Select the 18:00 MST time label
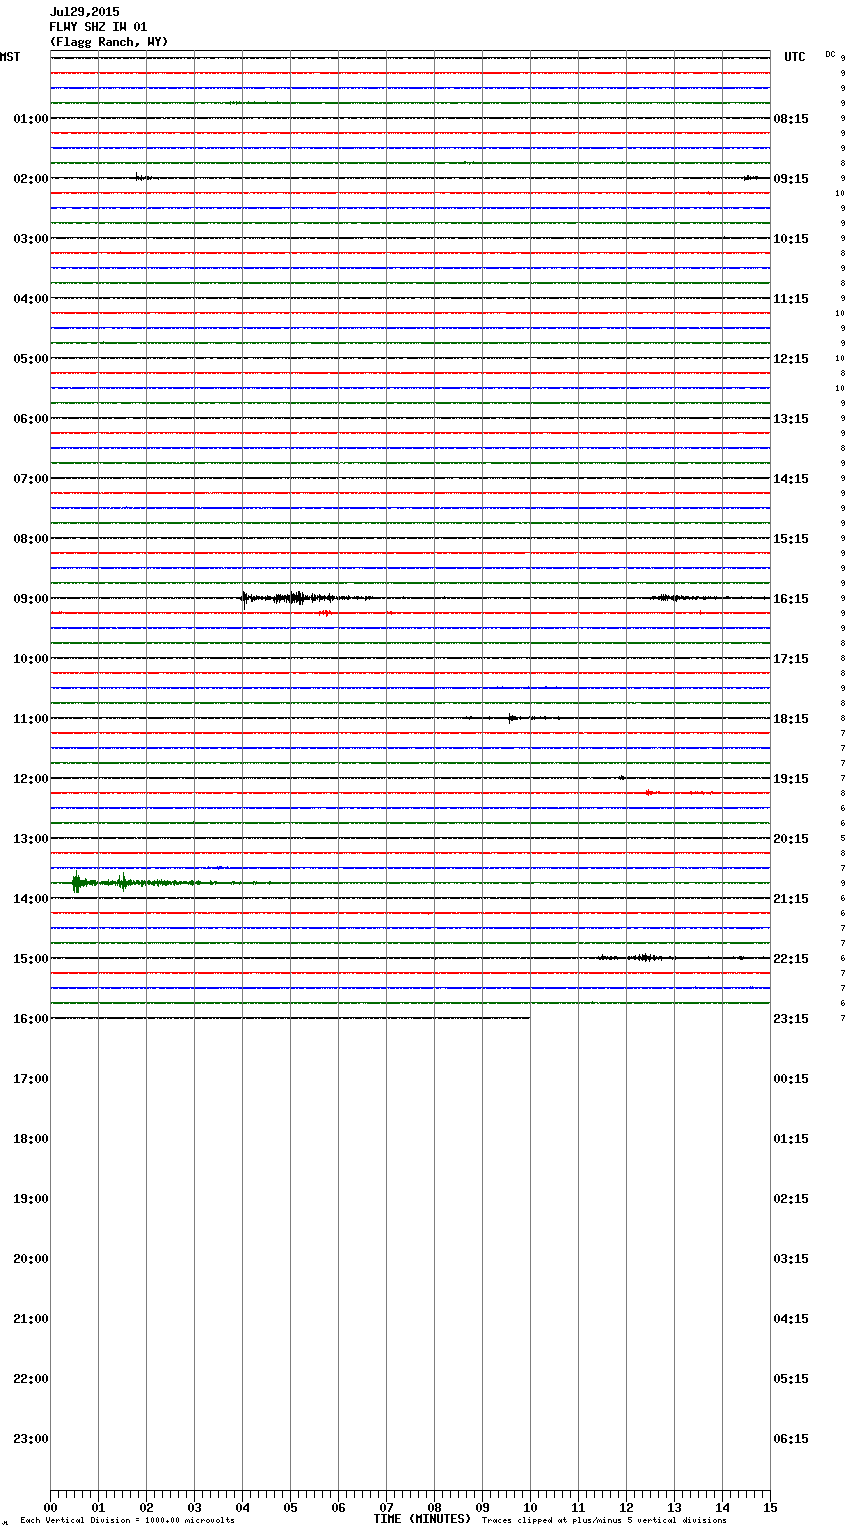Screen dimensions: 850x1534 [30, 1139]
